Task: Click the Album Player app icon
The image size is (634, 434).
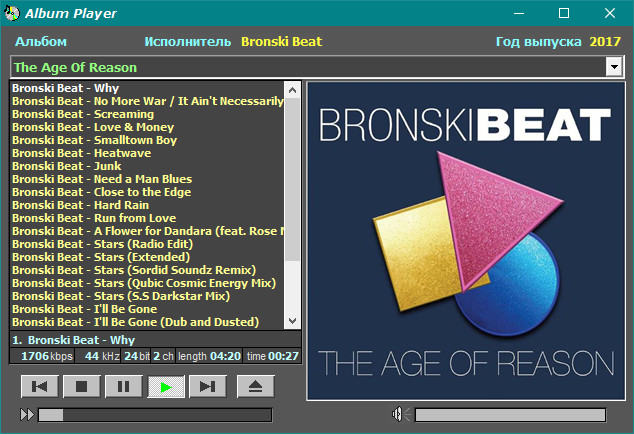Action: pyautogui.click(x=12, y=13)
